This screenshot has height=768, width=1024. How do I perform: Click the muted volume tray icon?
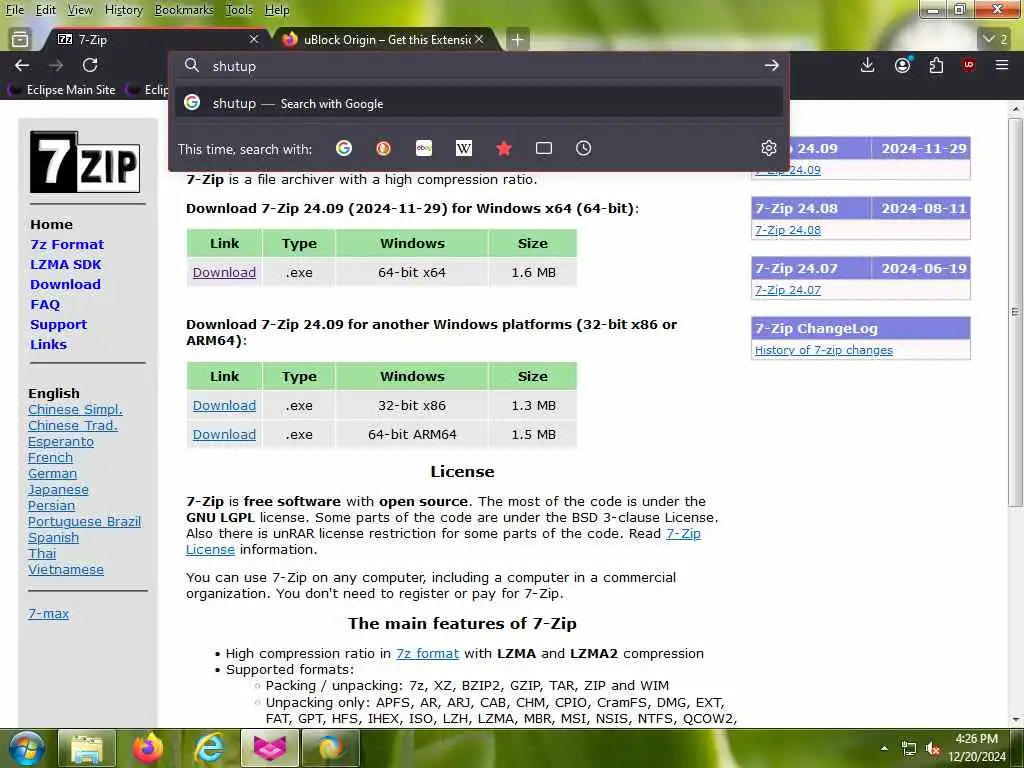click(x=933, y=749)
